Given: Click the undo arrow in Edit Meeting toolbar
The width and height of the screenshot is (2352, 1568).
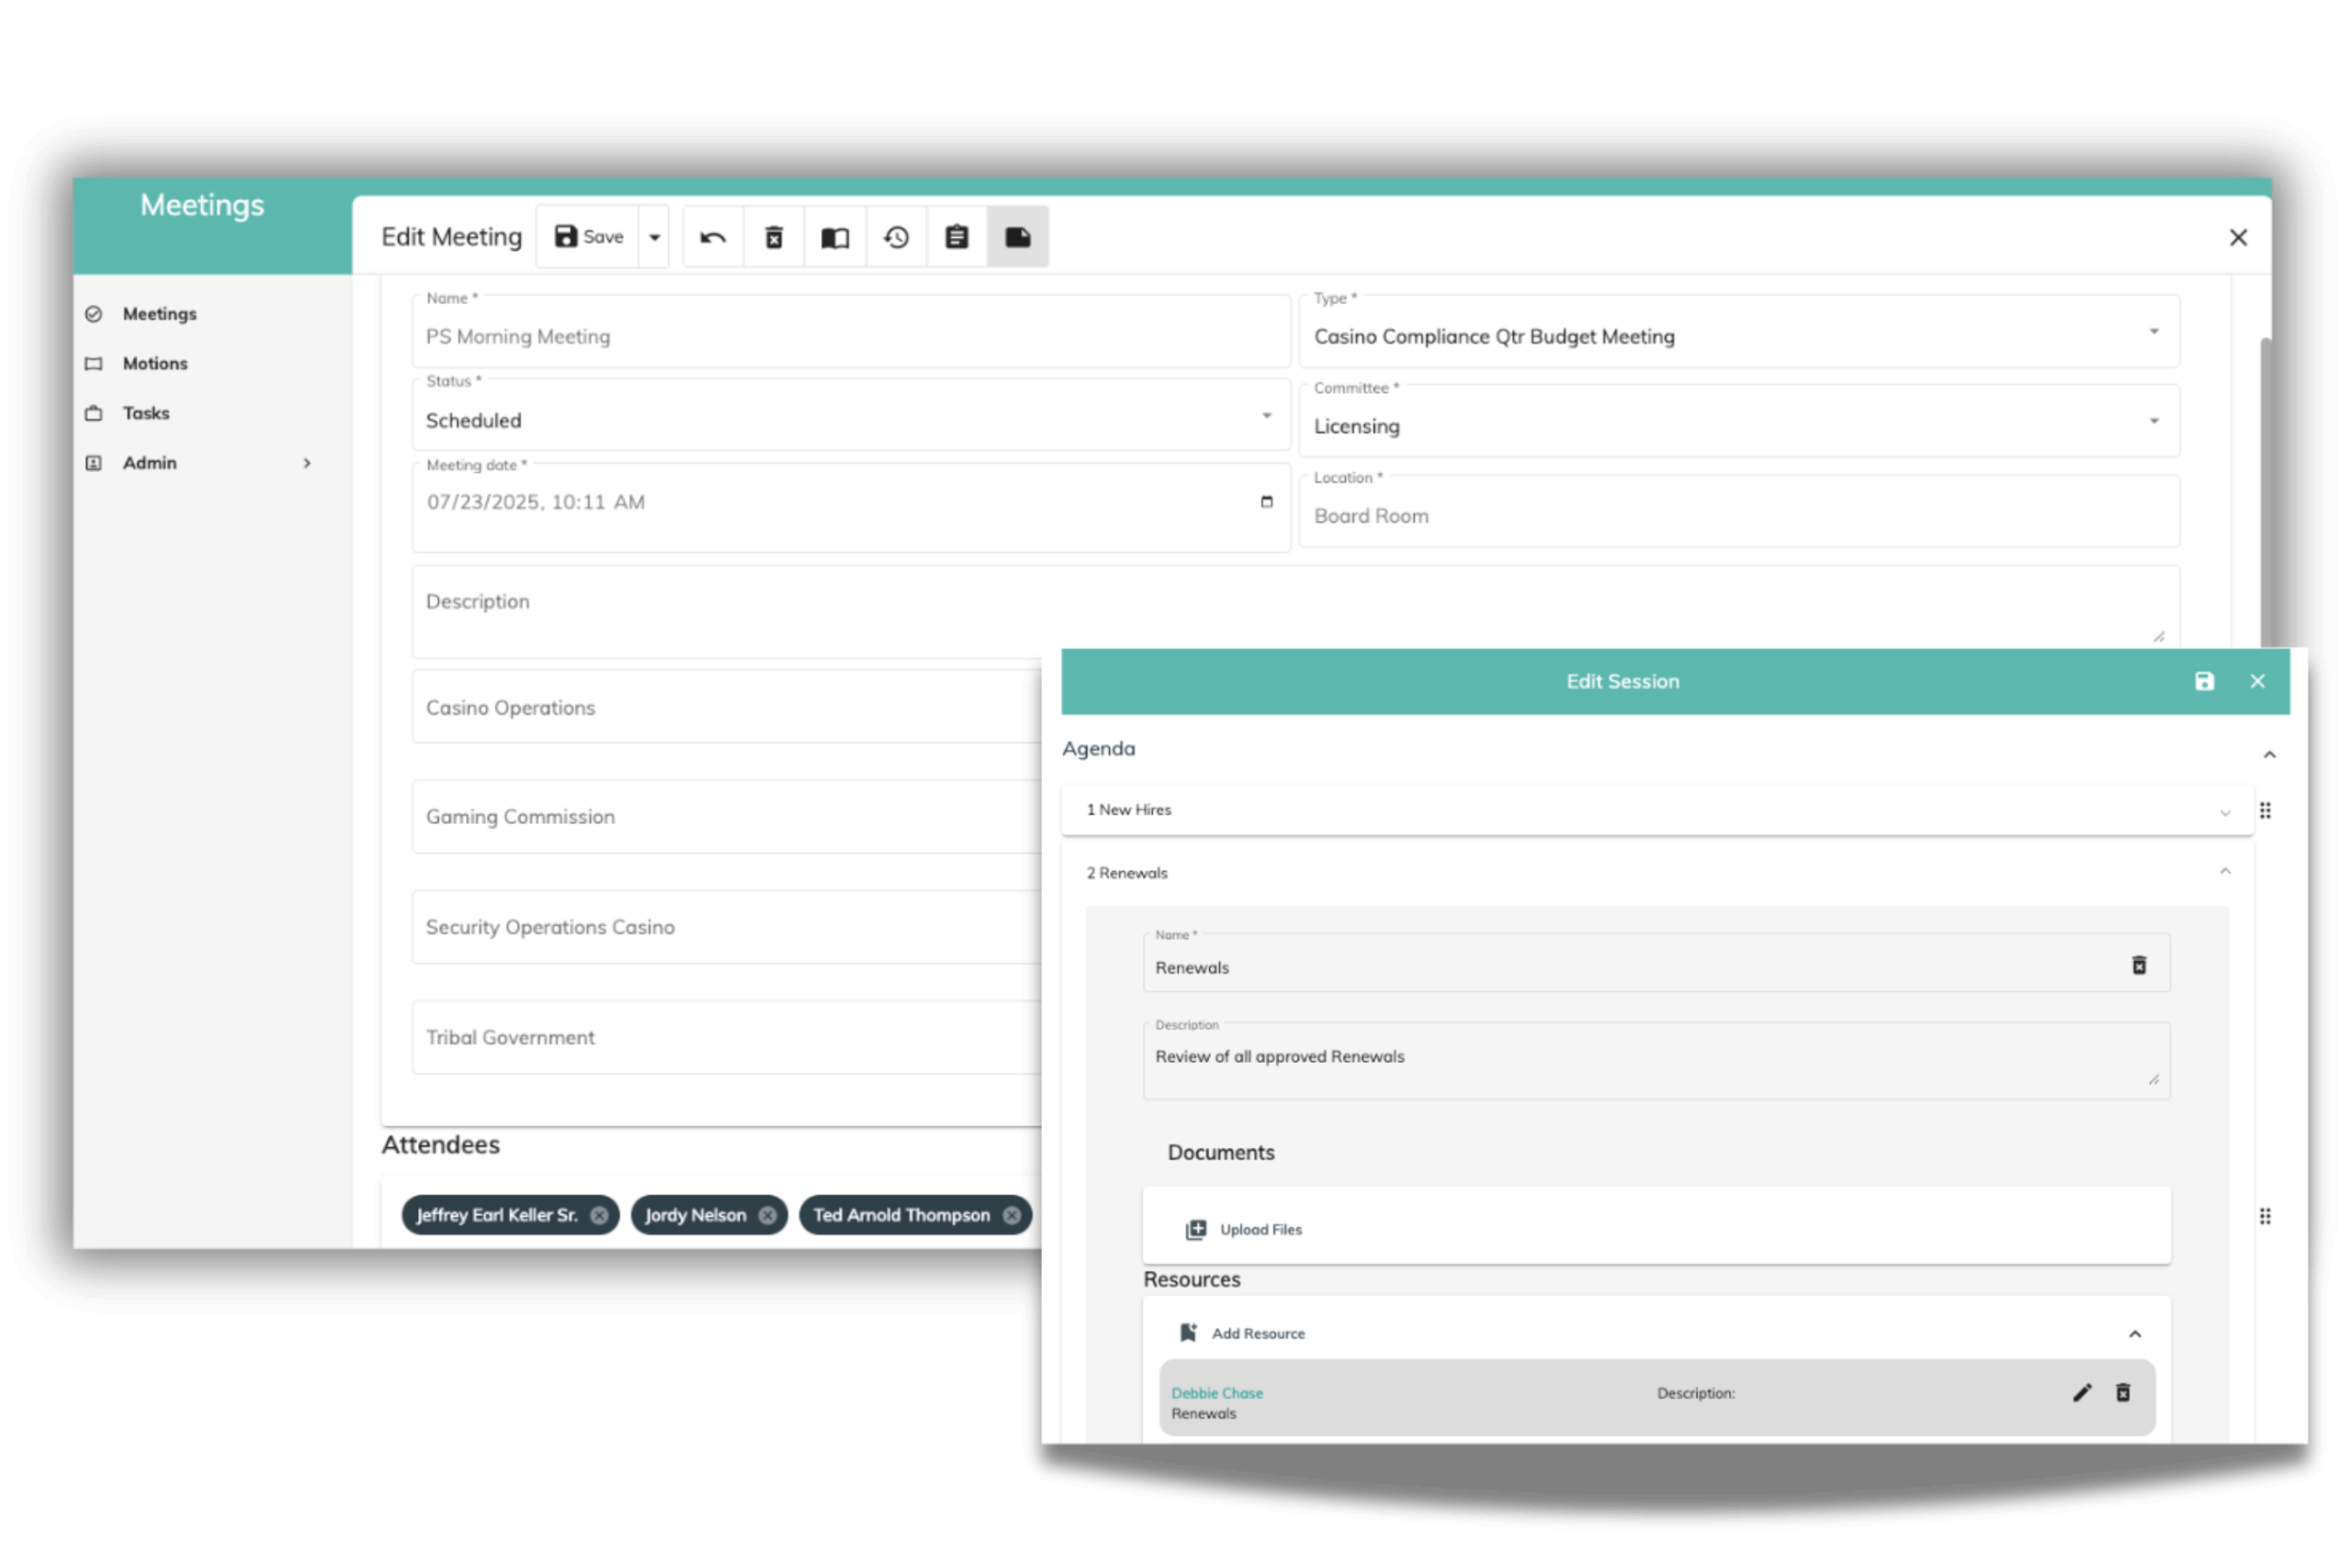Looking at the screenshot, I should [x=712, y=237].
